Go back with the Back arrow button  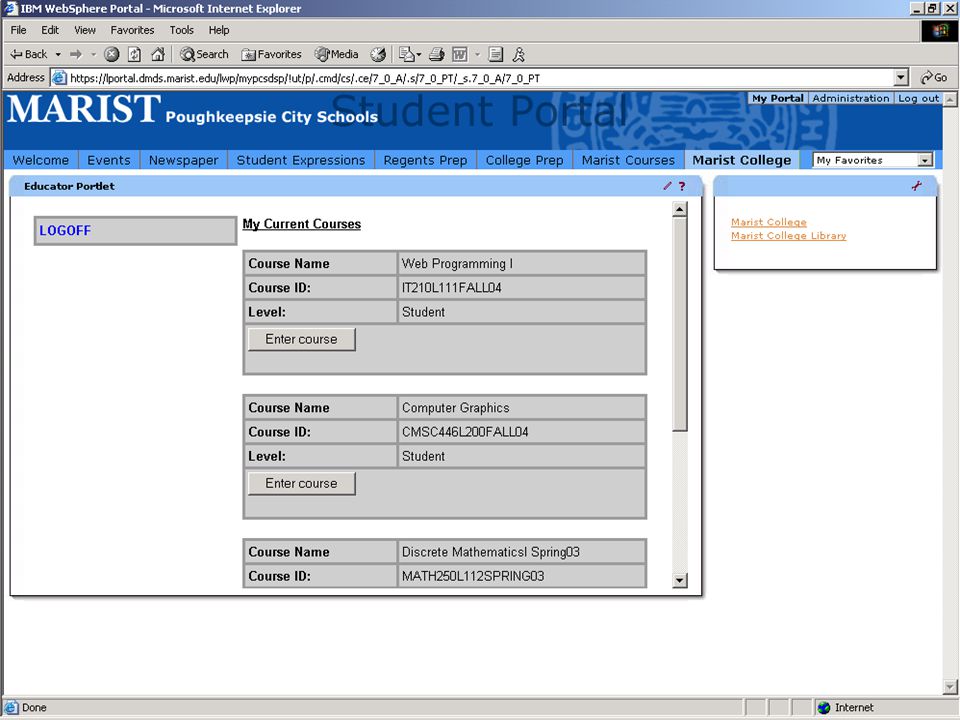pyautogui.click(x=28, y=54)
